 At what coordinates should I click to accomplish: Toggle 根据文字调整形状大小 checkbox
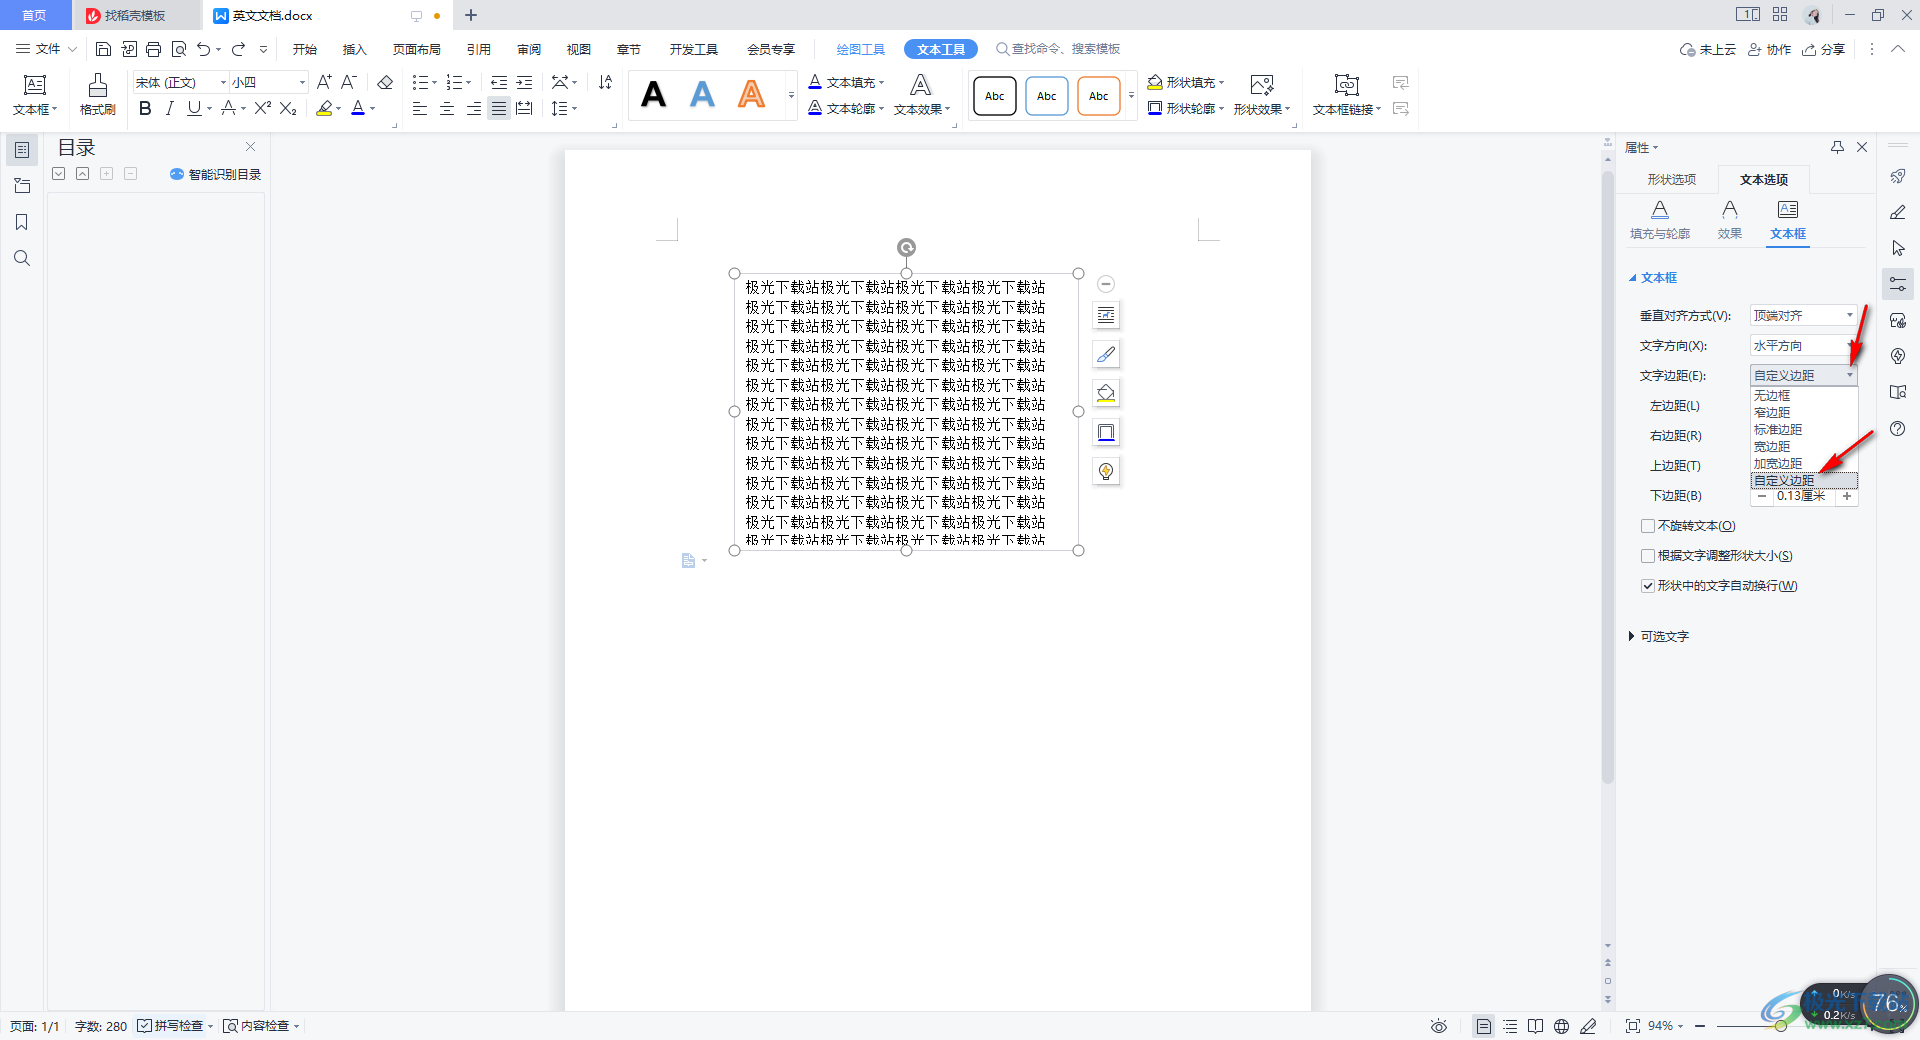(1647, 556)
